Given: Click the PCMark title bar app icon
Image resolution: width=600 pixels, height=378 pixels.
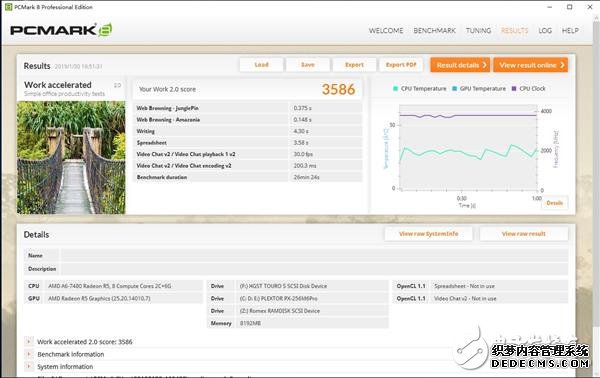Looking at the screenshot, I should click(x=8, y=7).
